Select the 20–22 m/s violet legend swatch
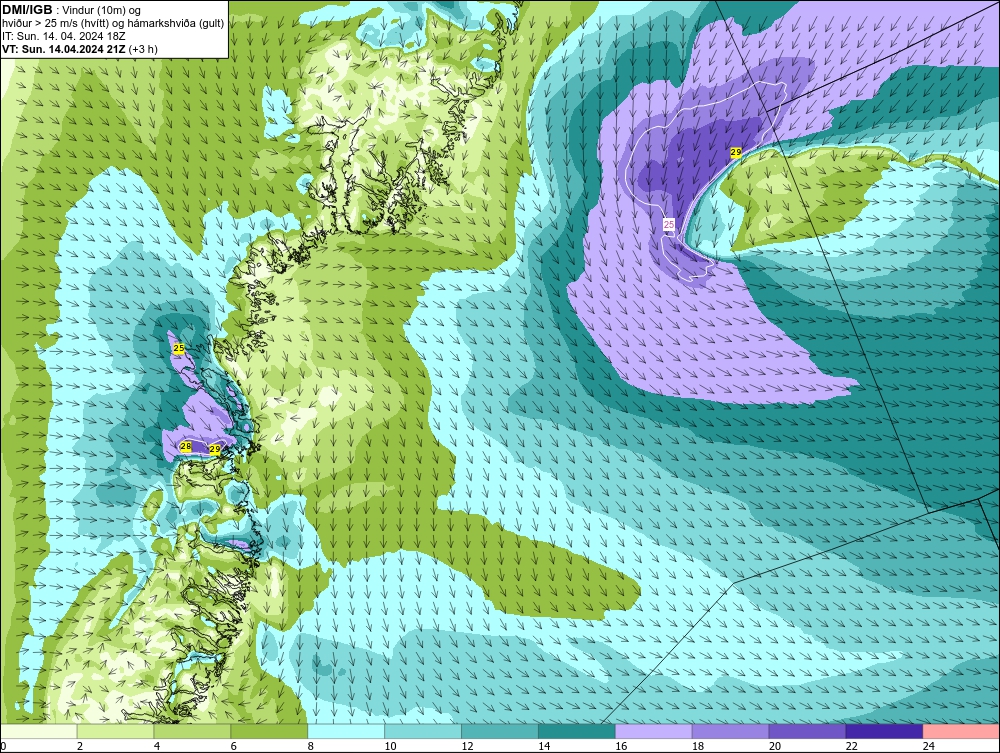 tap(807, 731)
